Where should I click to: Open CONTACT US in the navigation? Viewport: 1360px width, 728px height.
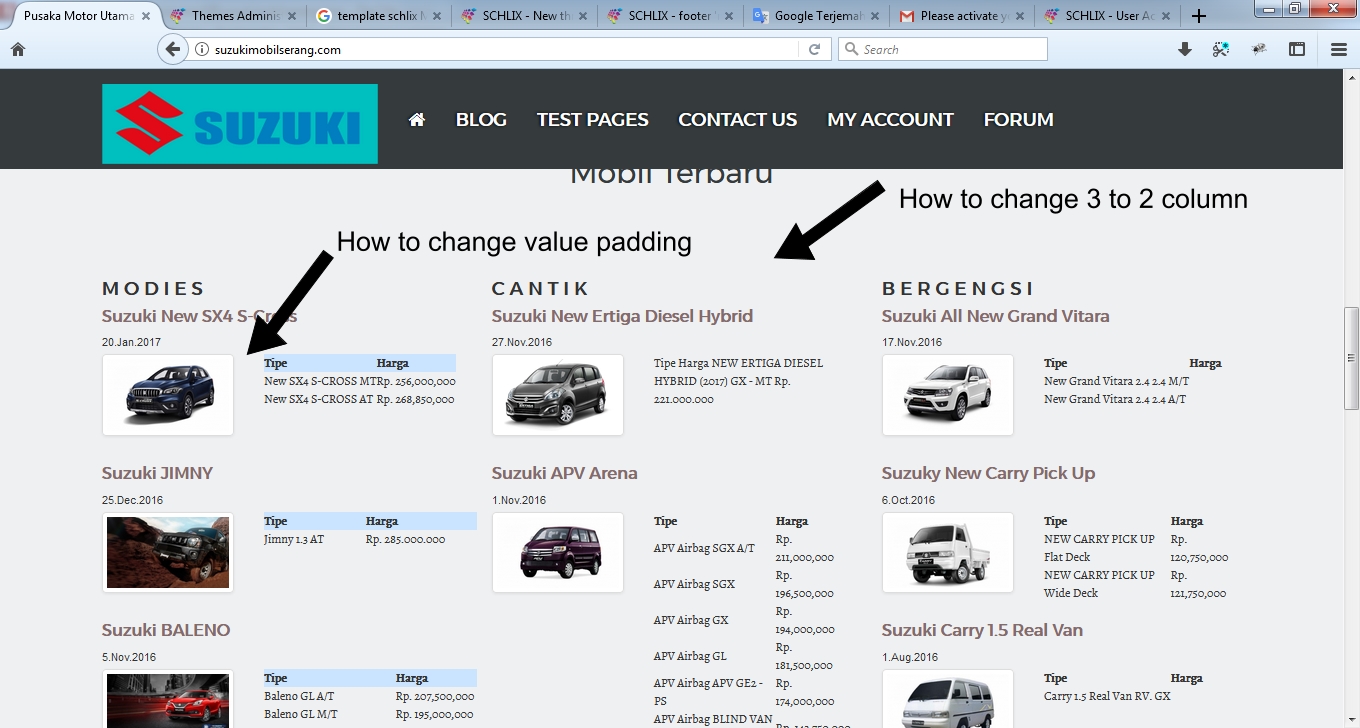(x=737, y=119)
